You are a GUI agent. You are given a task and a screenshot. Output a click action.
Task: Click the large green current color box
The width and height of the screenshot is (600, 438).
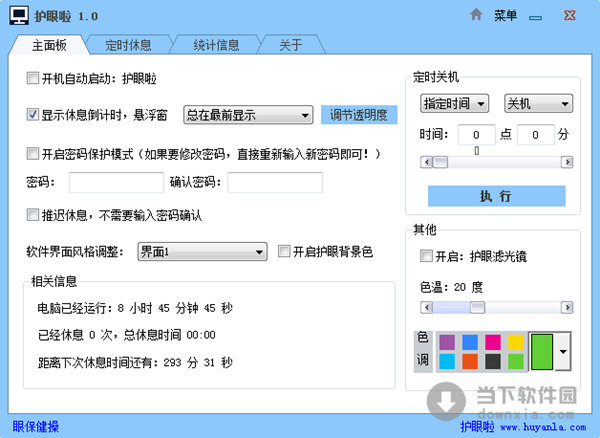click(542, 352)
